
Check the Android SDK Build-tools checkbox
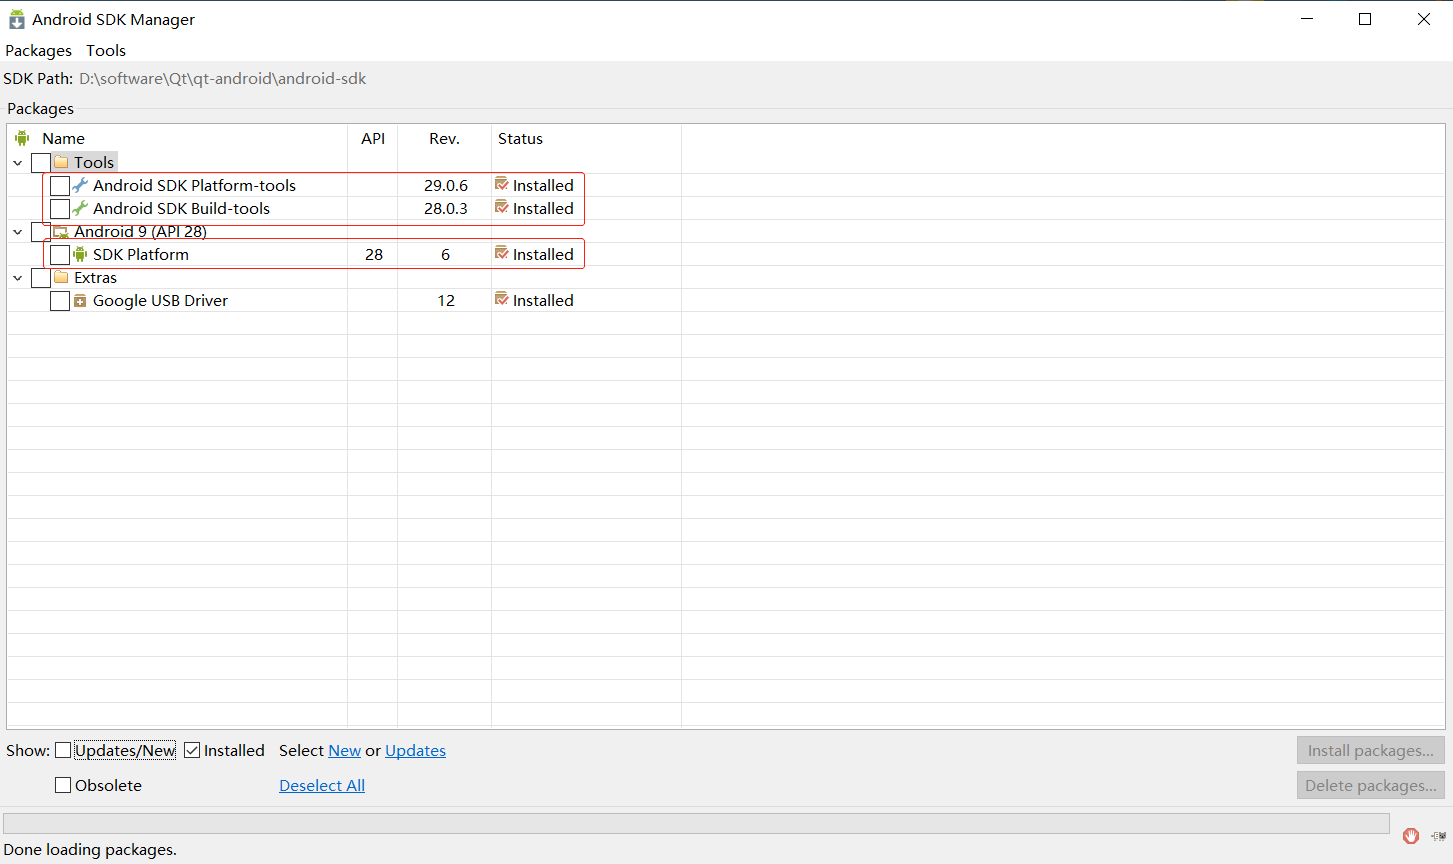coord(60,208)
